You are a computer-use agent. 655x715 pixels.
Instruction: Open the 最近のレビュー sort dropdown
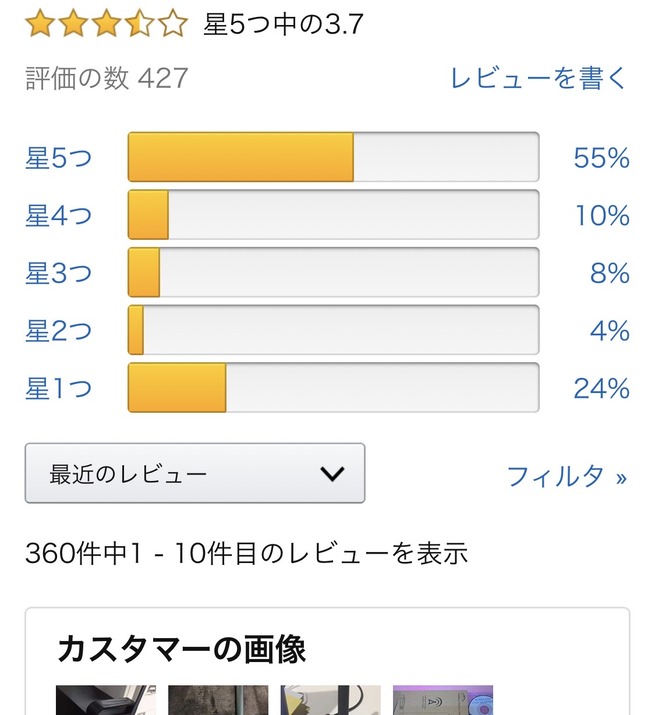(x=194, y=473)
